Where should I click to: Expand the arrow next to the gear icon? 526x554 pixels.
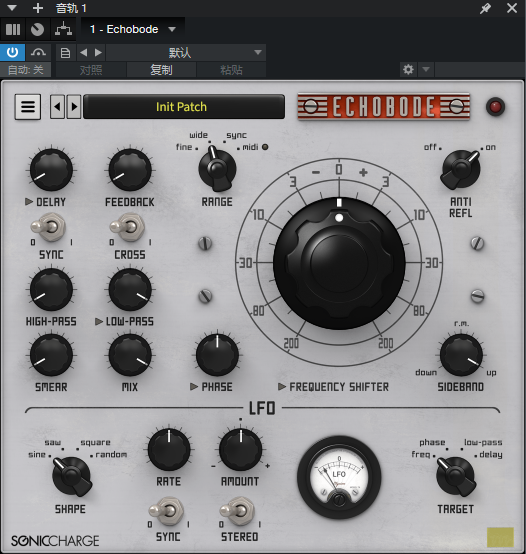click(x=426, y=70)
